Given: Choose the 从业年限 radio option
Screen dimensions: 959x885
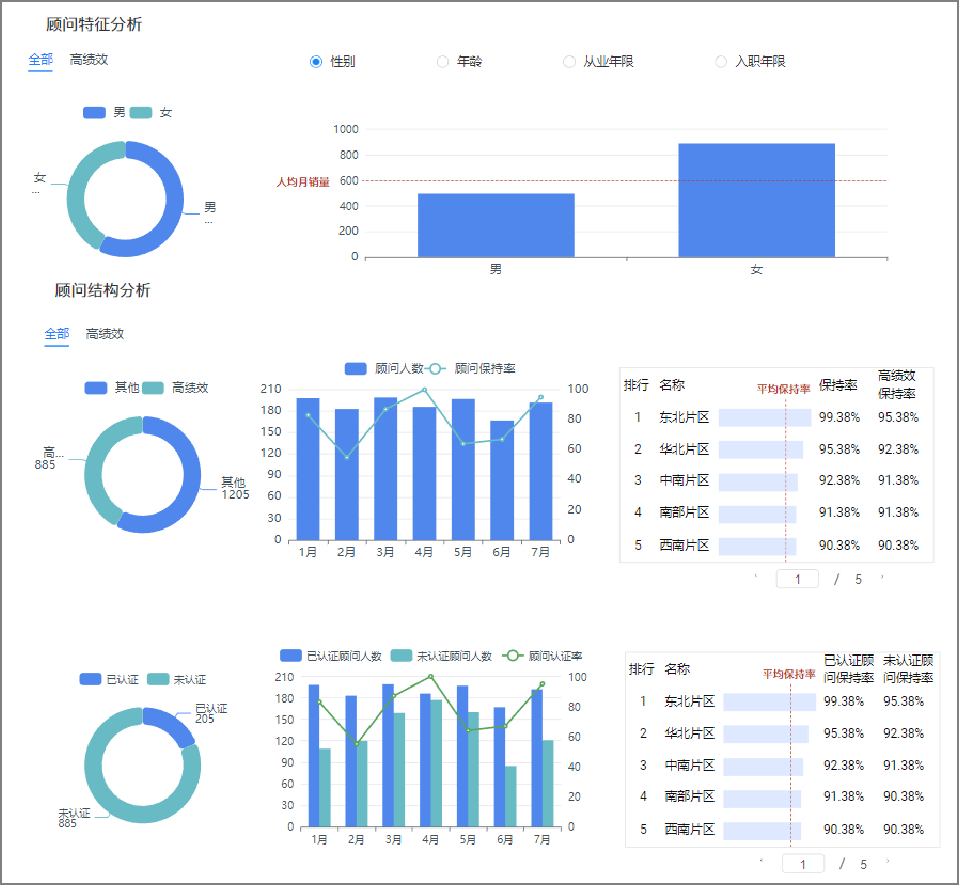Looking at the screenshot, I should coord(569,62).
